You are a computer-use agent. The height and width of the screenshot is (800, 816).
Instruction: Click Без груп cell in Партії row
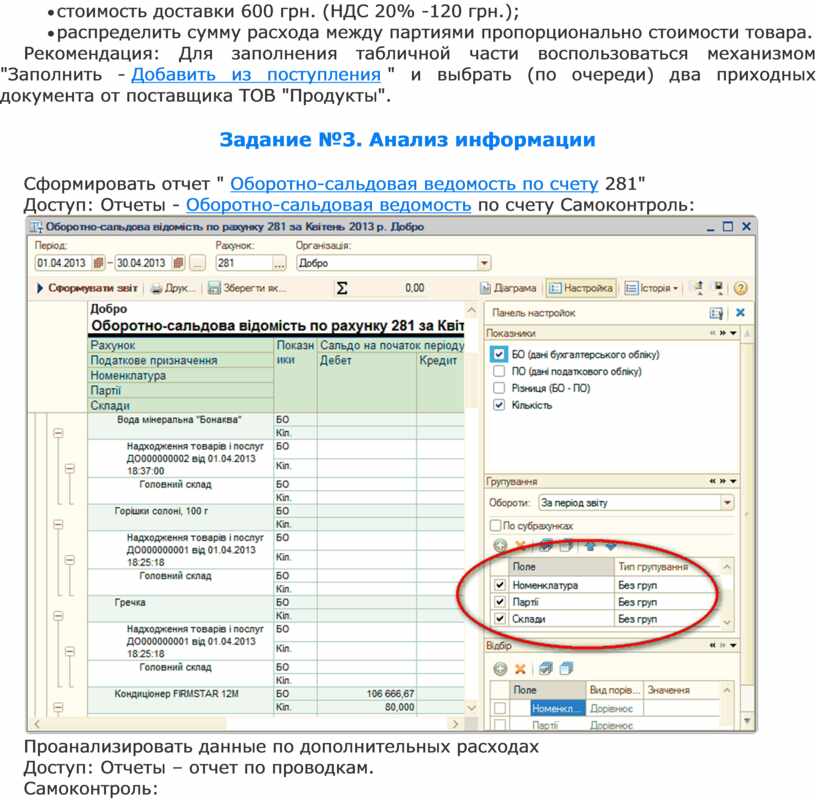667,602
